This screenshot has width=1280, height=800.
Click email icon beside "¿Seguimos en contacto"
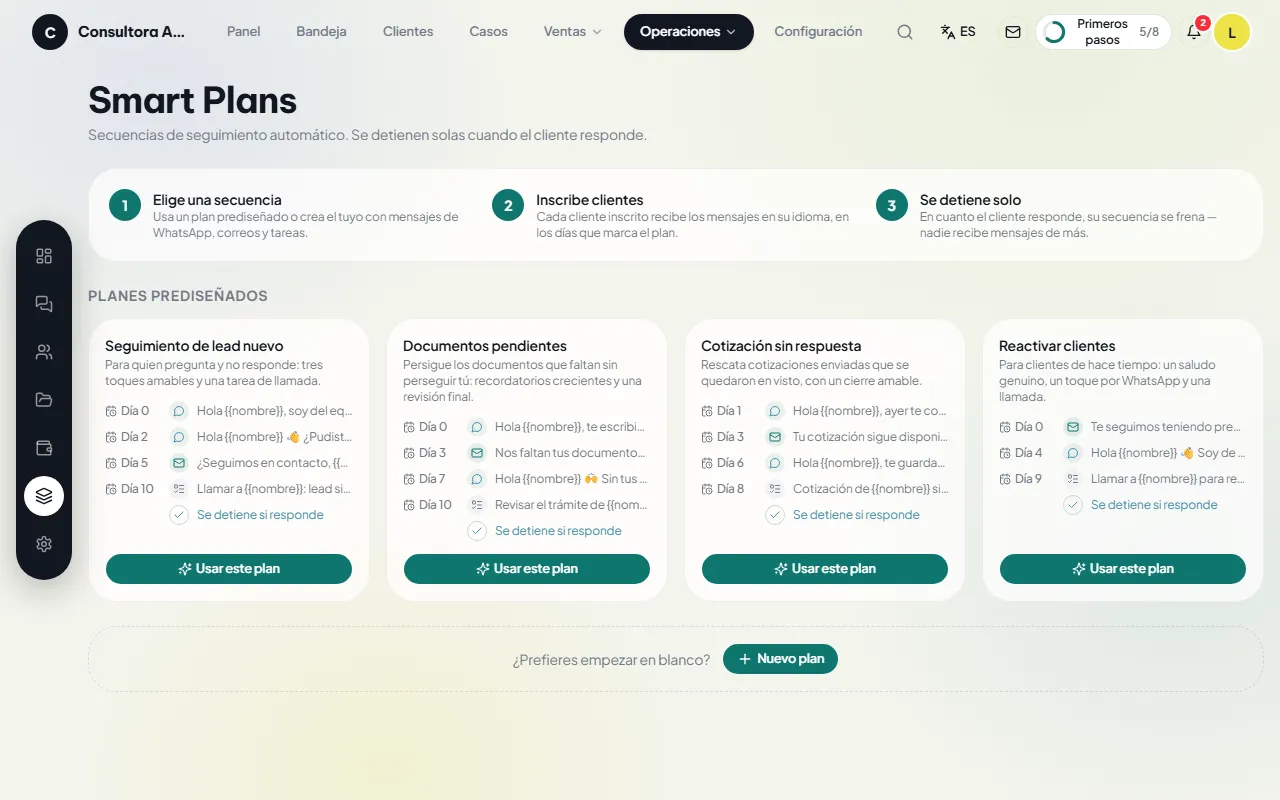coord(179,463)
